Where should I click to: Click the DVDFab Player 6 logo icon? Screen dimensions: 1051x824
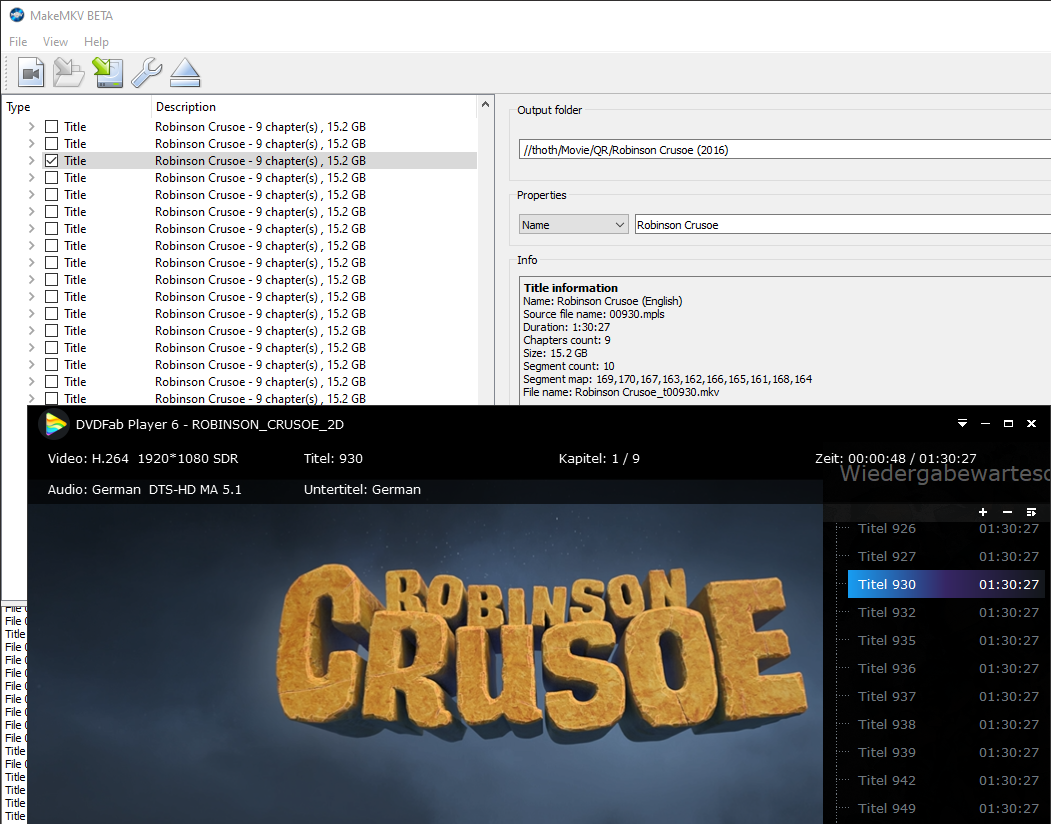(53, 424)
